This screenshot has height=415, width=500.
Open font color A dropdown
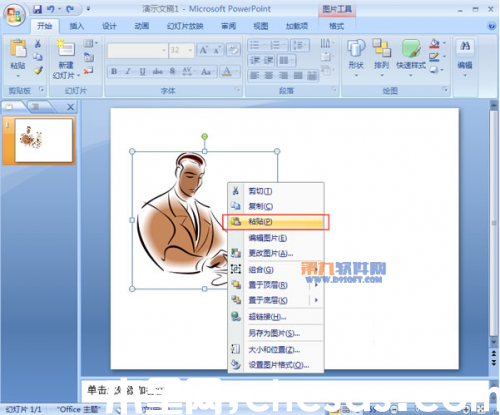(x=236, y=71)
